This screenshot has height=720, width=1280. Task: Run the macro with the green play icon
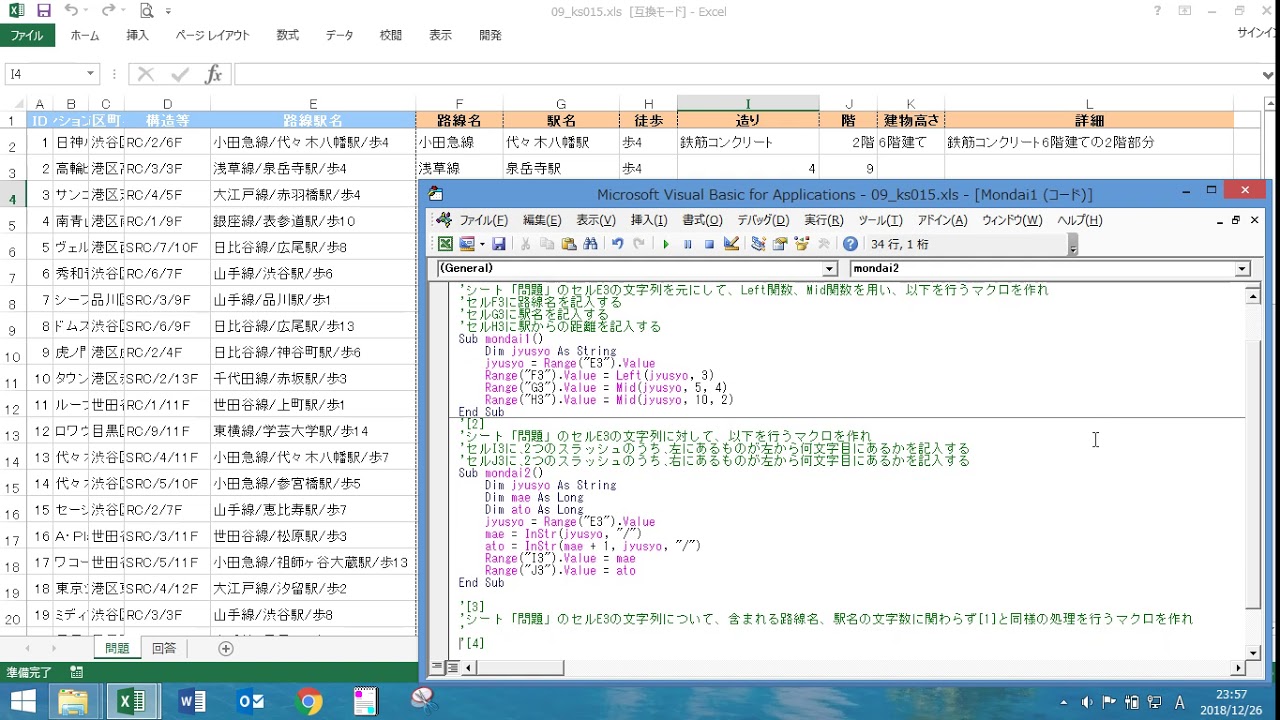coord(666,244)
